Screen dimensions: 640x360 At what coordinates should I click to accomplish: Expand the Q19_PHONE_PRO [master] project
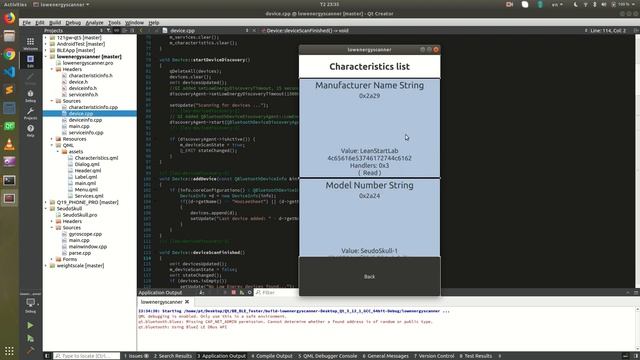coord(46,202)
